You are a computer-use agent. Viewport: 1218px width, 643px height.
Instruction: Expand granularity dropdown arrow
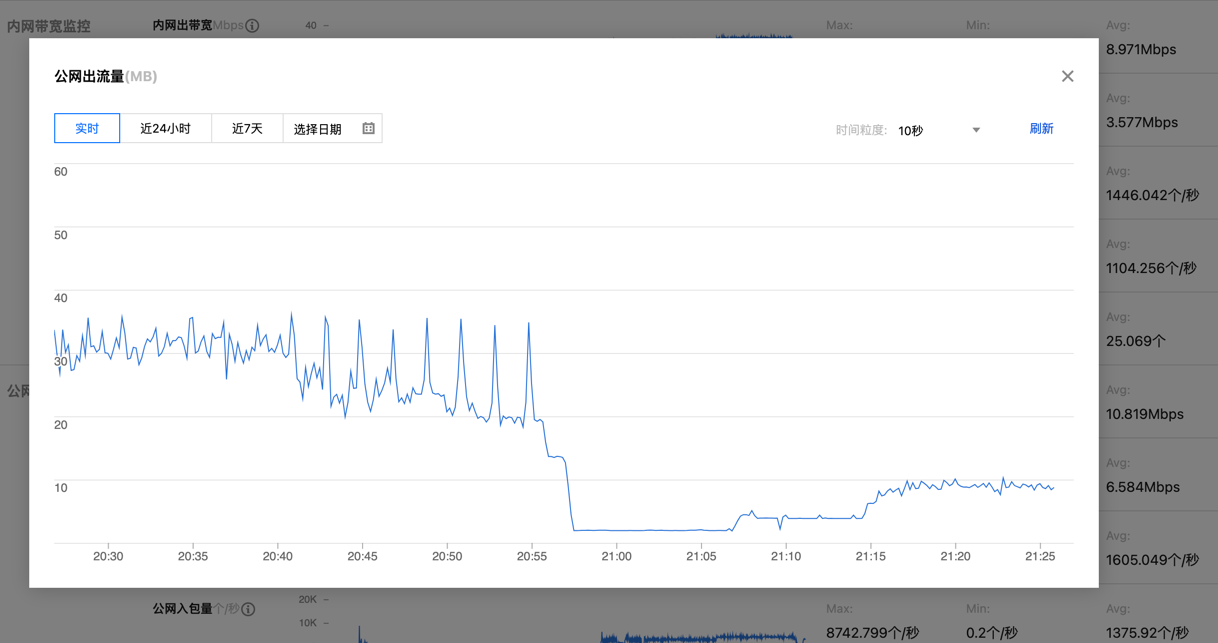[x=976, y=130]
